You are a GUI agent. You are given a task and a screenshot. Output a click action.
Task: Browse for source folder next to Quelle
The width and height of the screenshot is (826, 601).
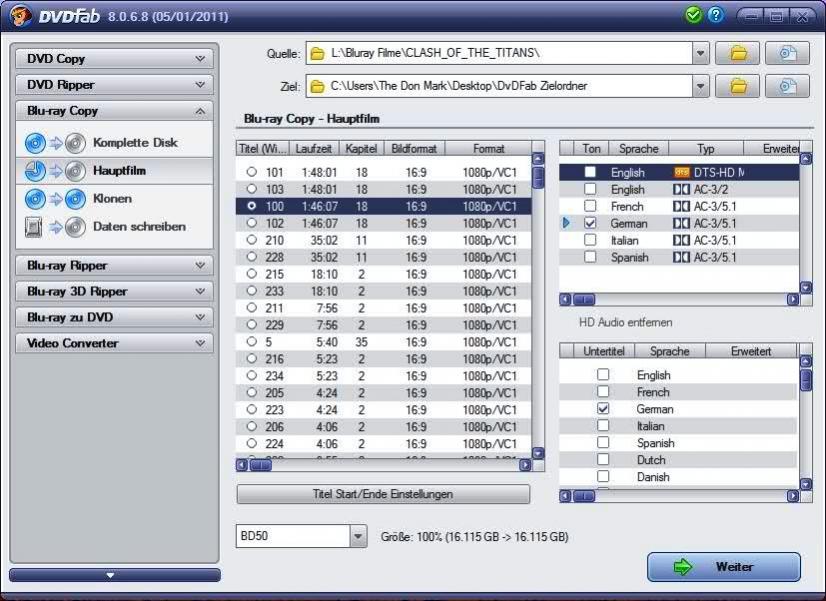pyautogui.click(x=738, y=53)
